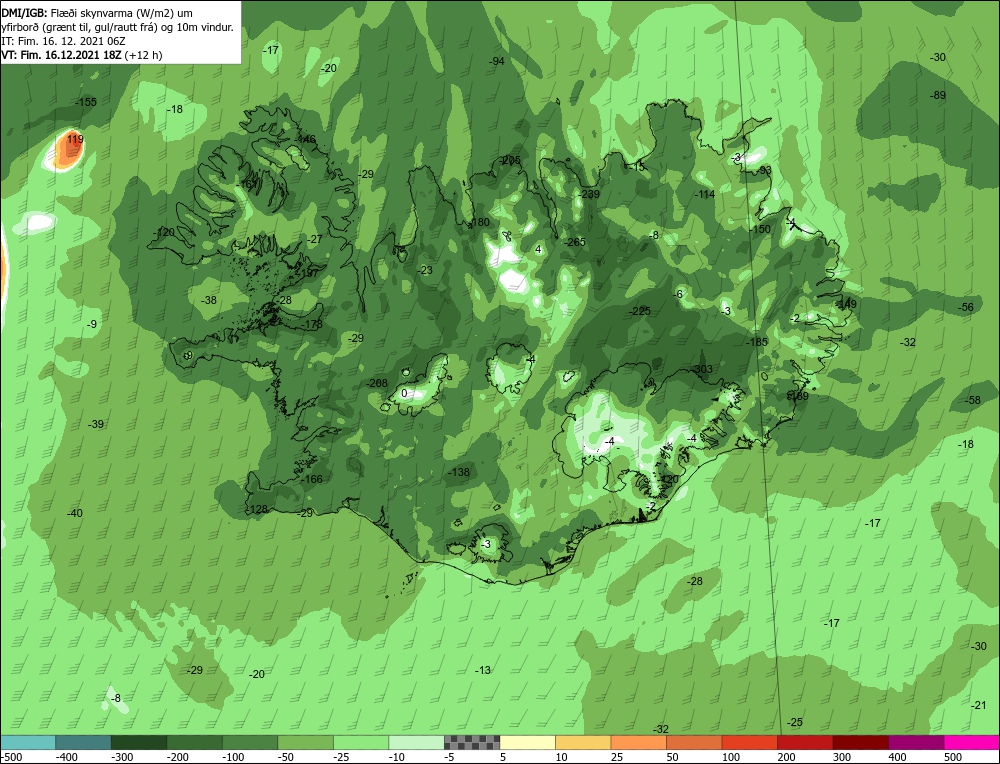Click the '-114' value on the map
The width and height of the screenshot is (1000, 764).
point(704,195)
